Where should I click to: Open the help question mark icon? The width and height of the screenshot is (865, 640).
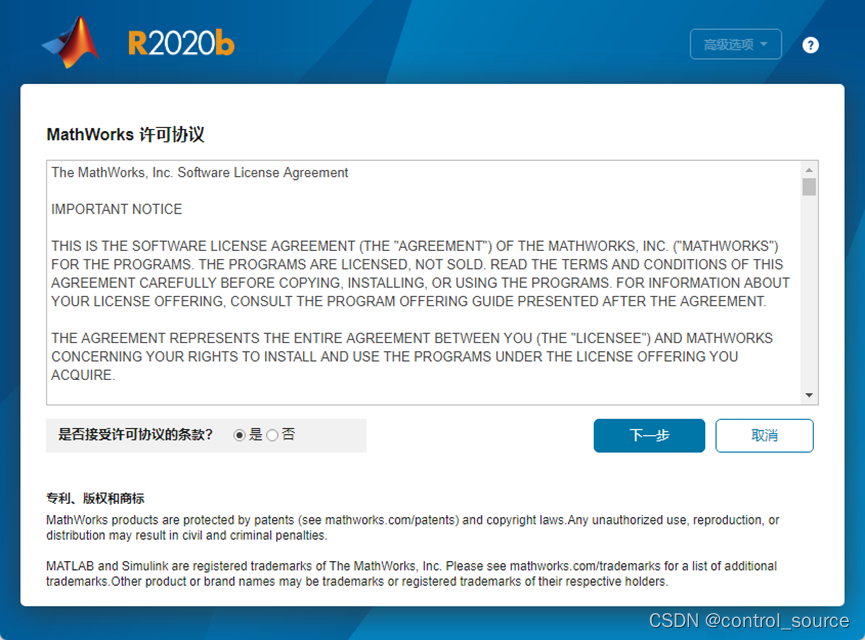(810, 45)
